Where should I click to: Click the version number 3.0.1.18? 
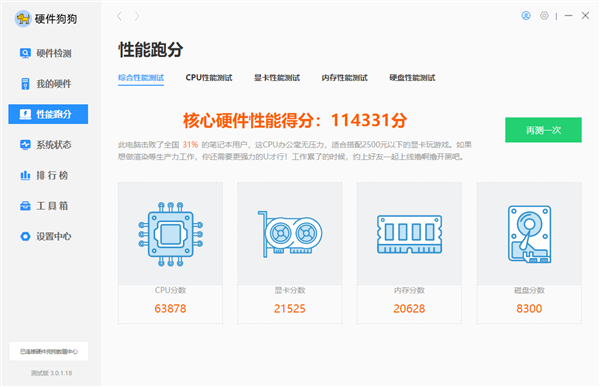coord(61,373)
